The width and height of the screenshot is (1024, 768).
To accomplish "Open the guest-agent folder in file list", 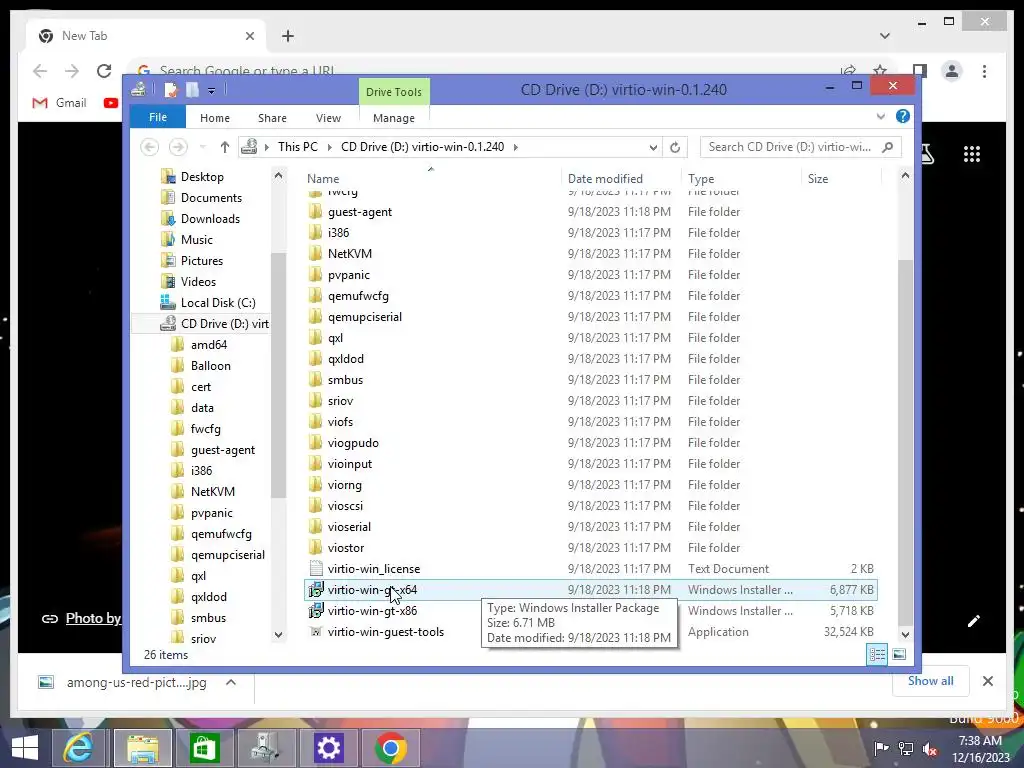I will (360, 212).
